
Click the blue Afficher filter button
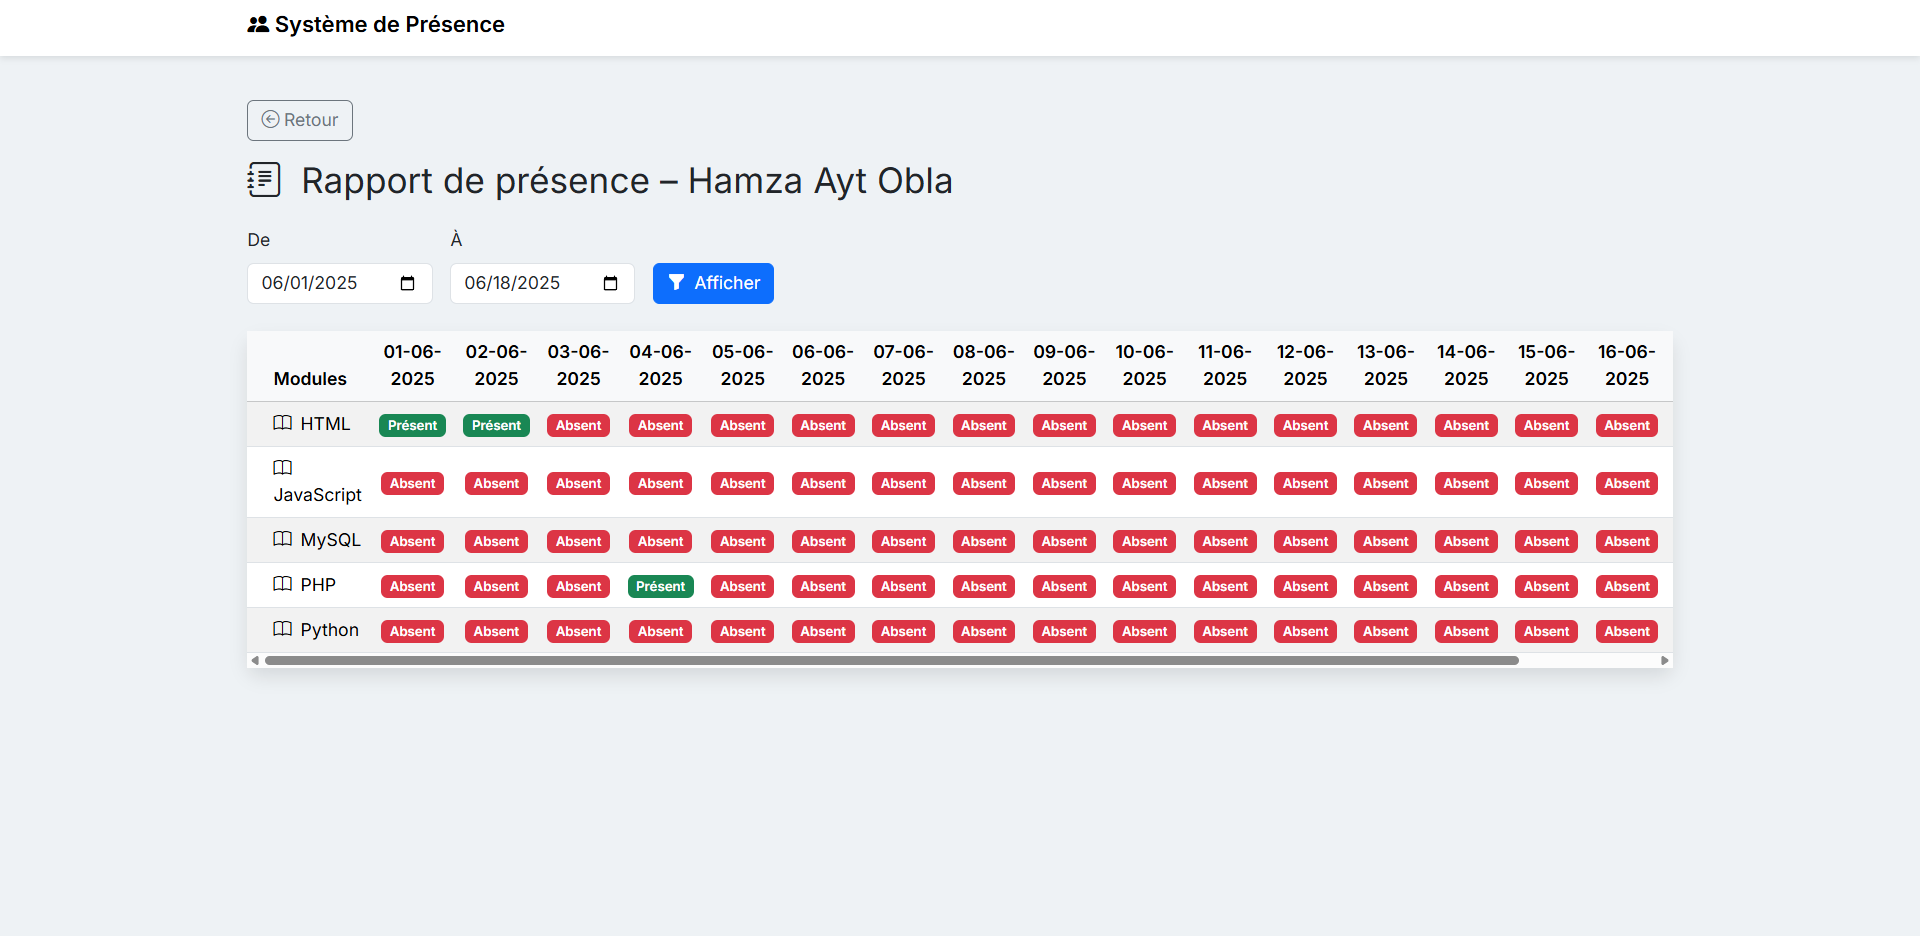pos(713,283)
